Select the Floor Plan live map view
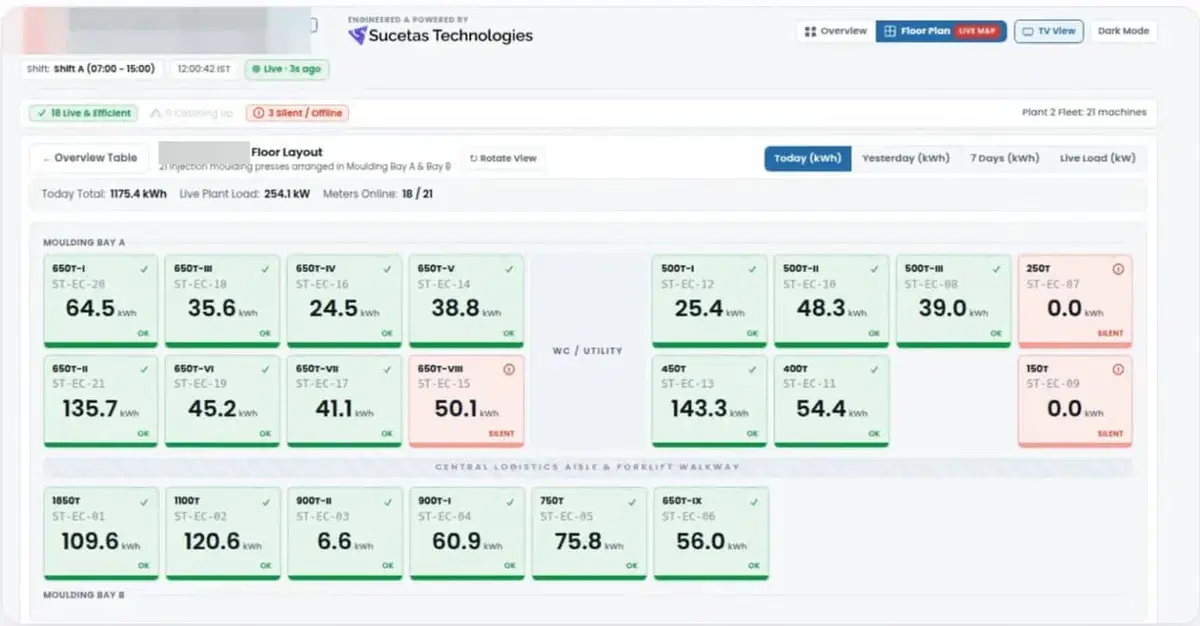The width and height of the screenshot is (1200, 626). click(941, 31)
